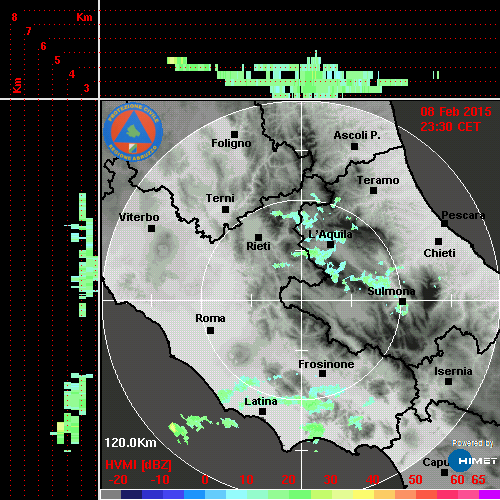This screenshot has height=500, width=500.
Task: Pick the magenta 65 dBZ color swatch
Action: 489,494
